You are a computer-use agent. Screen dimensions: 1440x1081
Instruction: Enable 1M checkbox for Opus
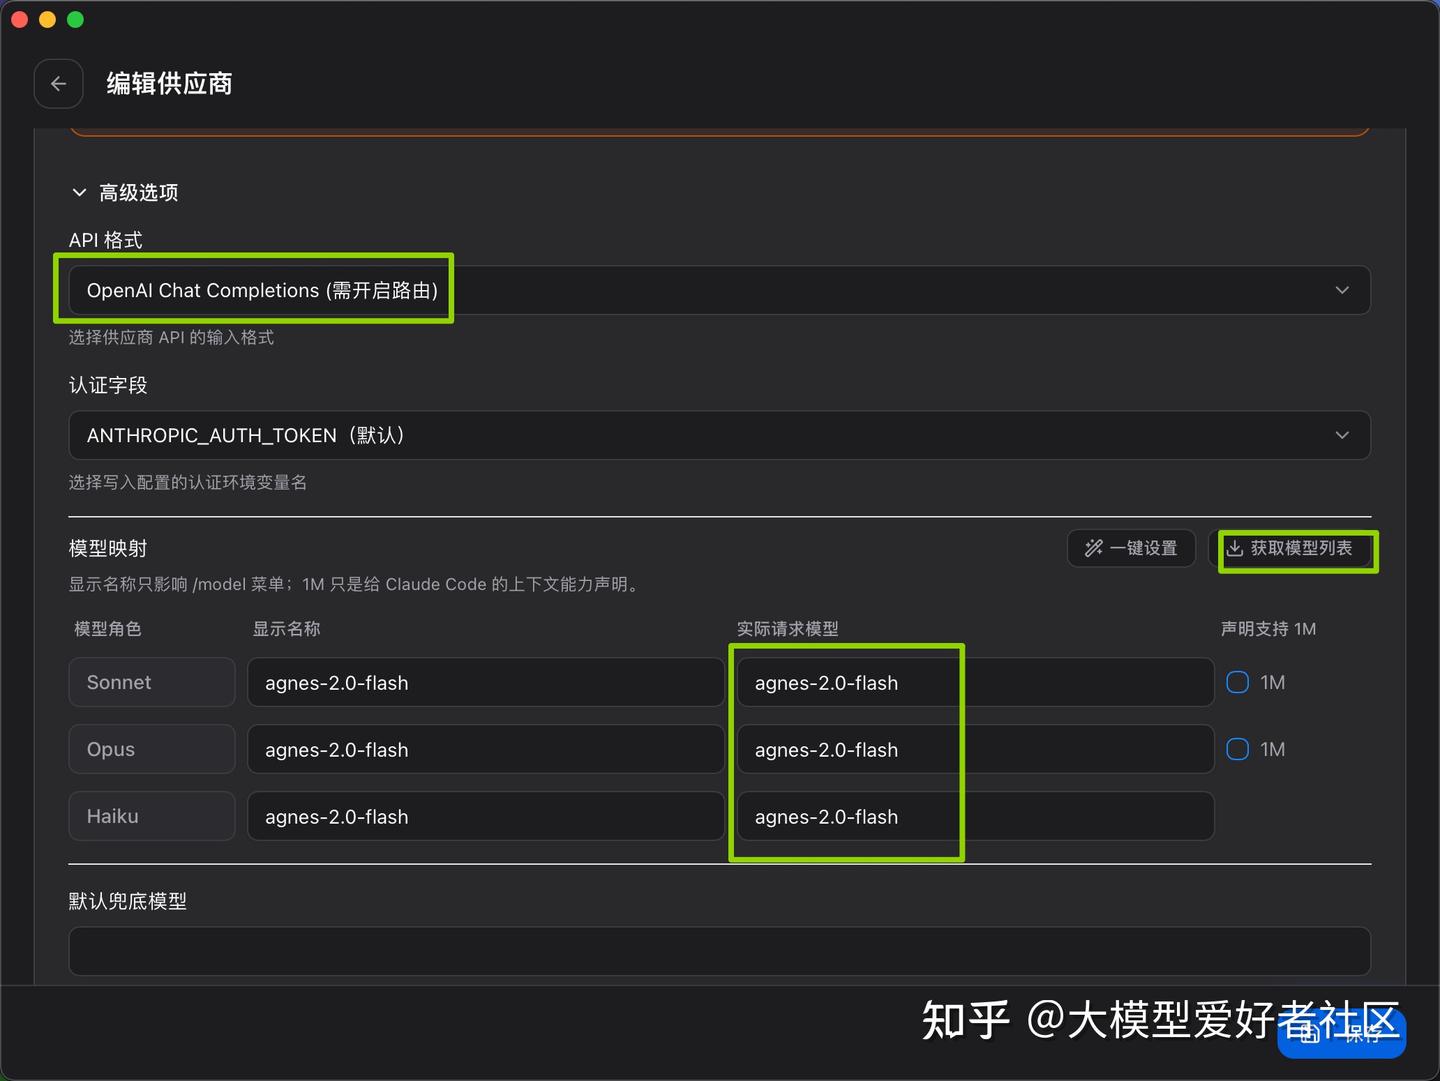(x=1238, y=749)
